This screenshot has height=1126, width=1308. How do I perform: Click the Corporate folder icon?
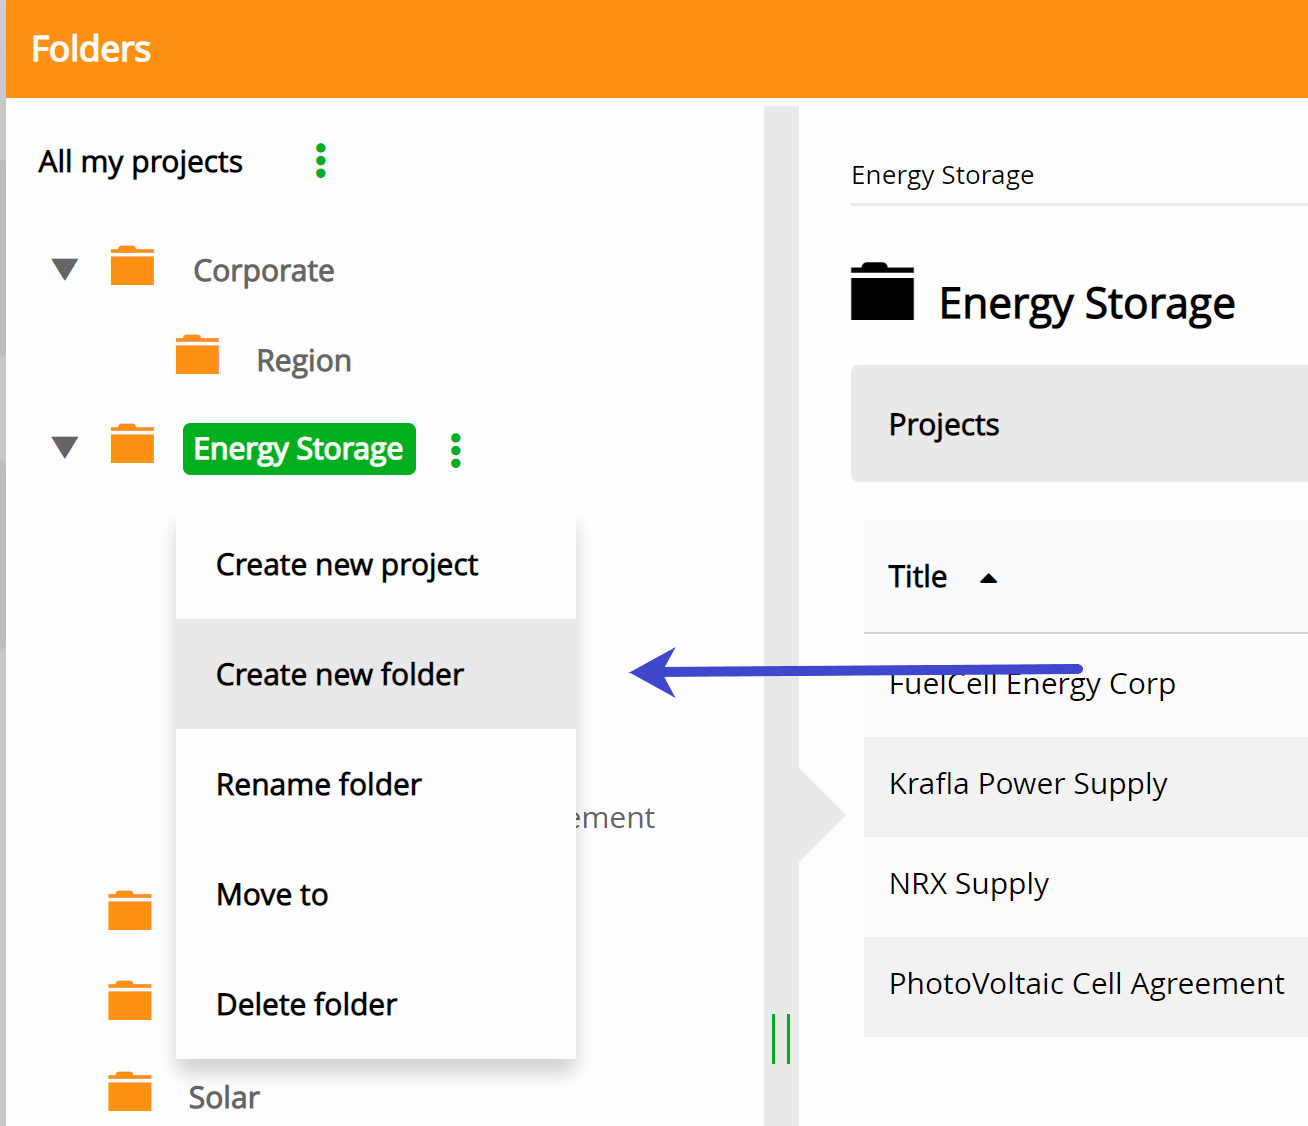[132, 266]
